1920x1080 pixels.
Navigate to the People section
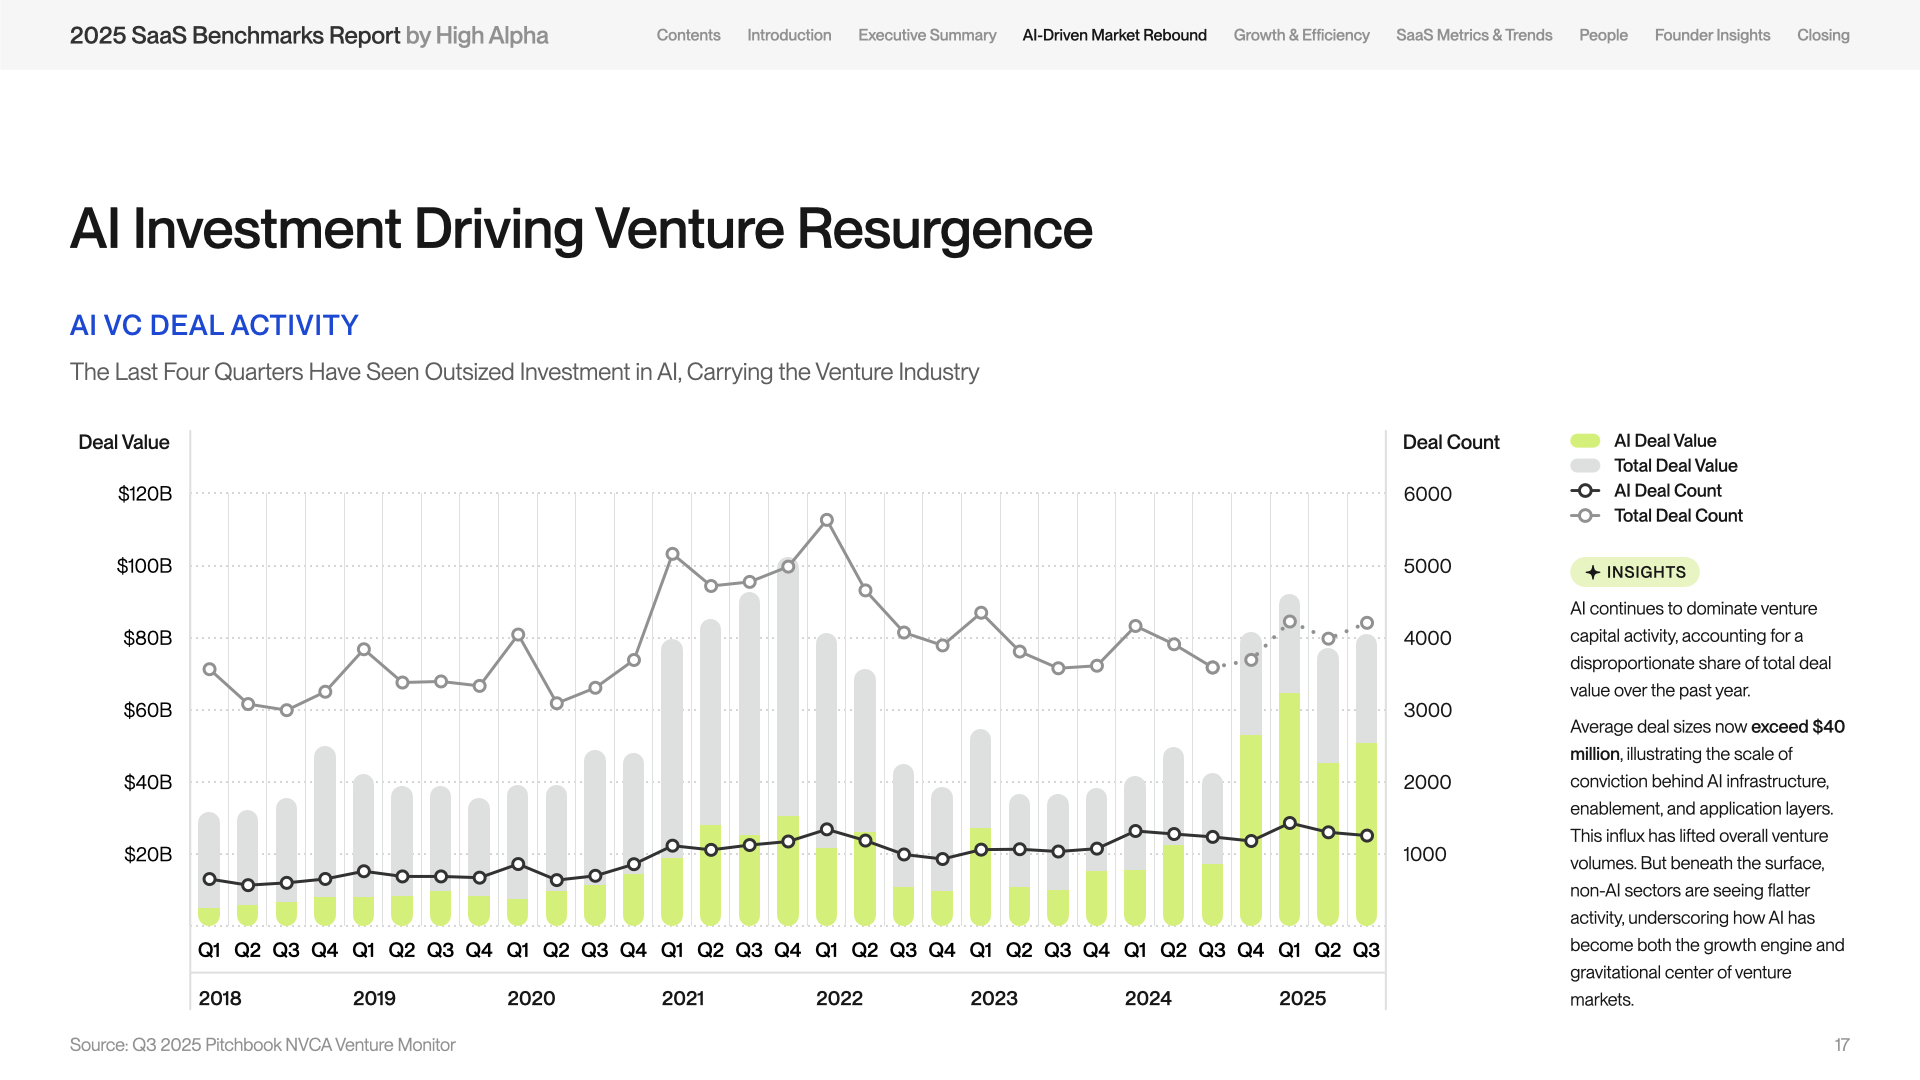[1603, 35]
